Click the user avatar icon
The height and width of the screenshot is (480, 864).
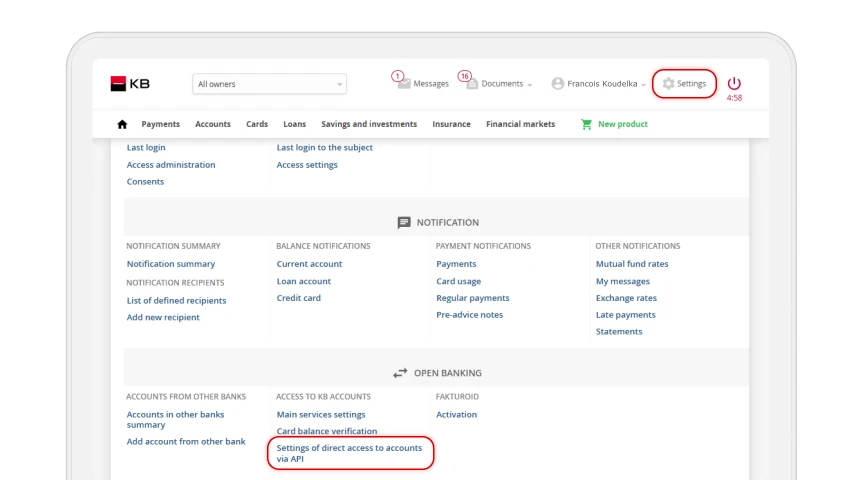click(558, 83)
